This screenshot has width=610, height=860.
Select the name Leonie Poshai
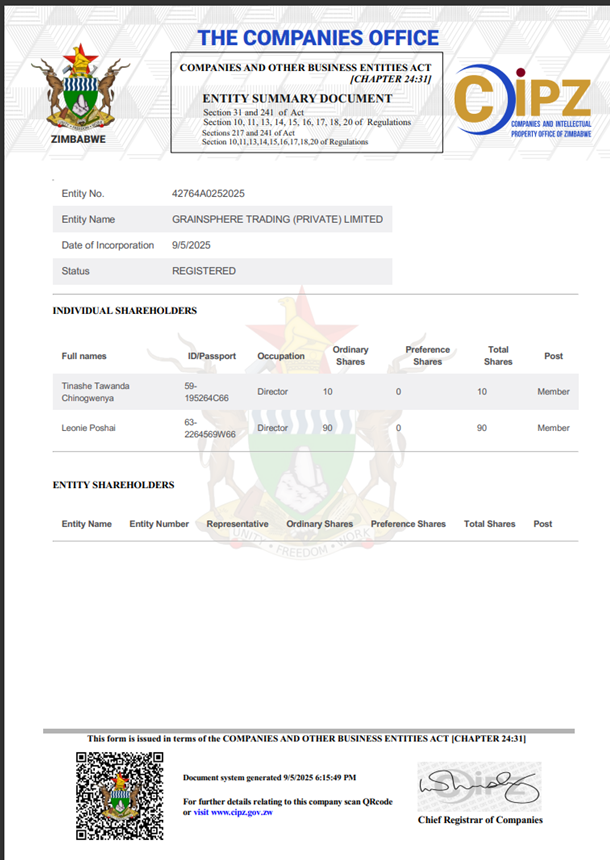point(88,428)
